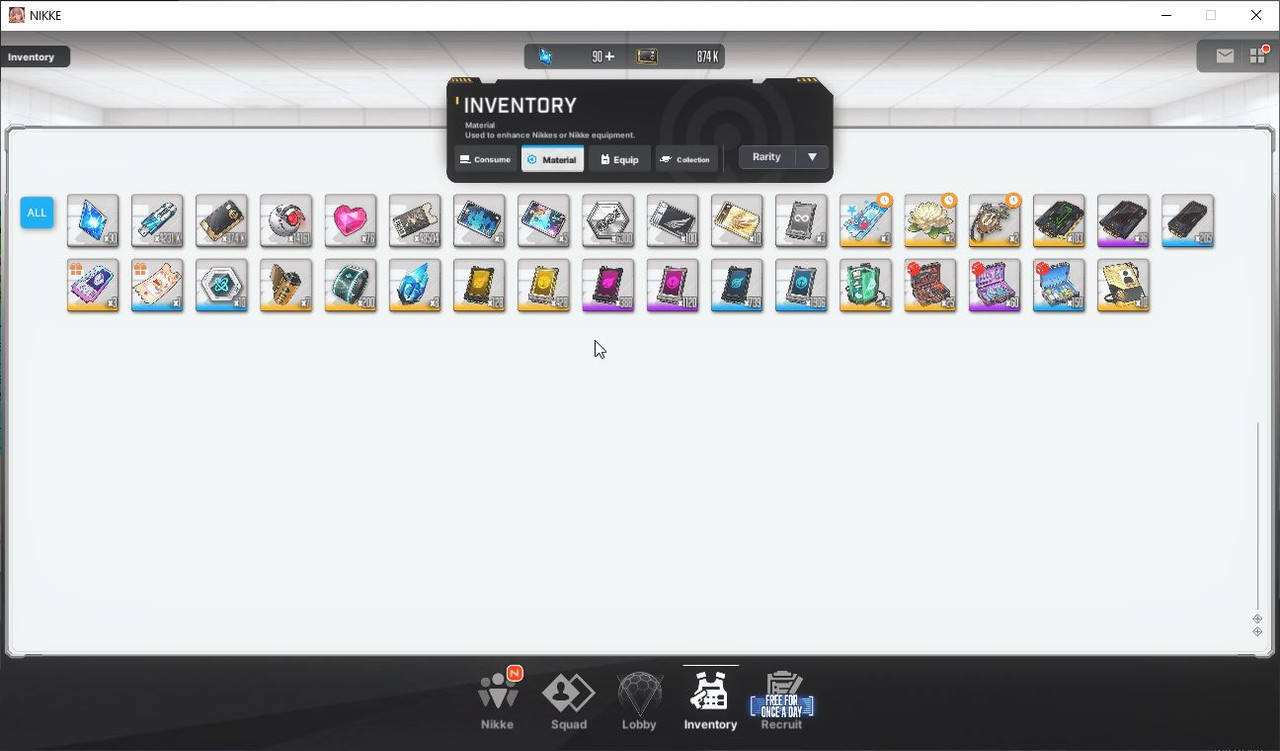Click the credit currency 874K counter
The width and height of the screenshot is (1280, 751).
(679, 57)
